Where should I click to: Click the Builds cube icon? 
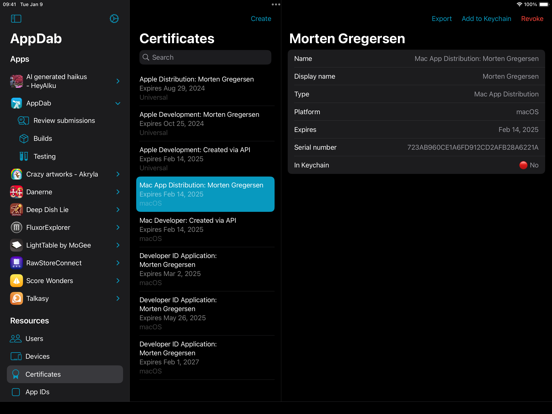pos(24,139)
